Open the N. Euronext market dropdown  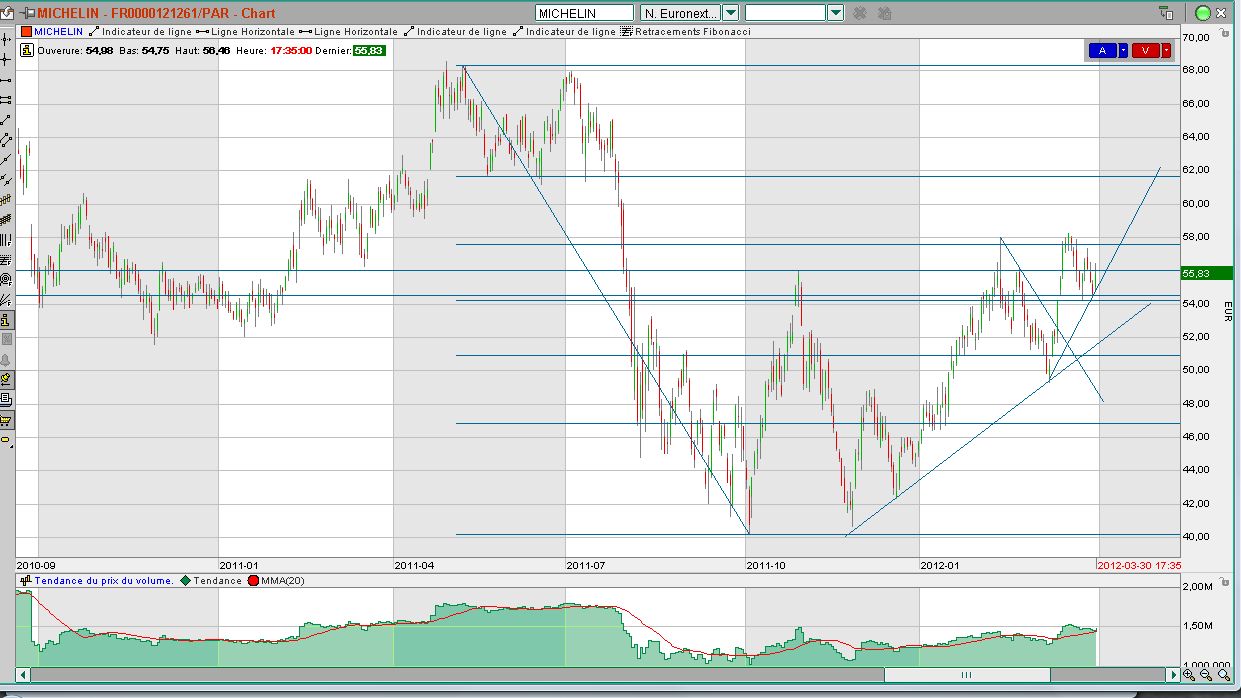click(x=730, y=13)
